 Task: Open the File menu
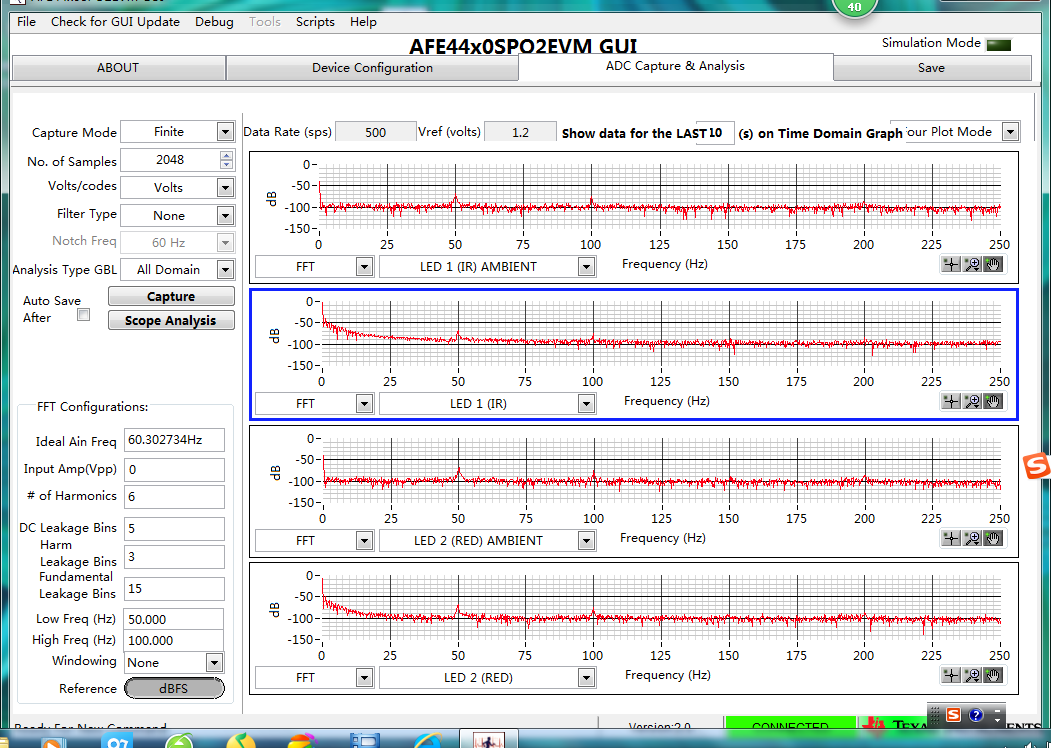26,21
